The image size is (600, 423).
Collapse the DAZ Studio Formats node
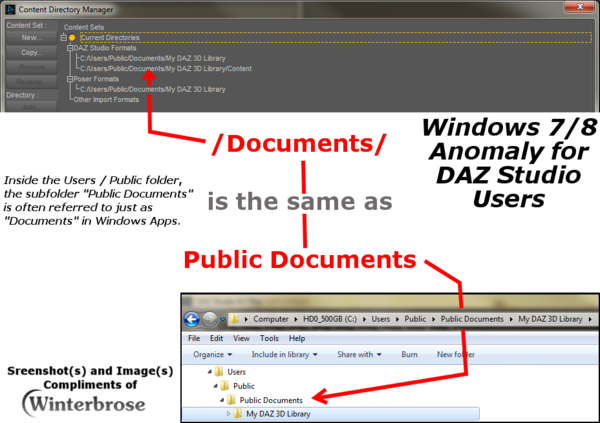tap(70, 48)
